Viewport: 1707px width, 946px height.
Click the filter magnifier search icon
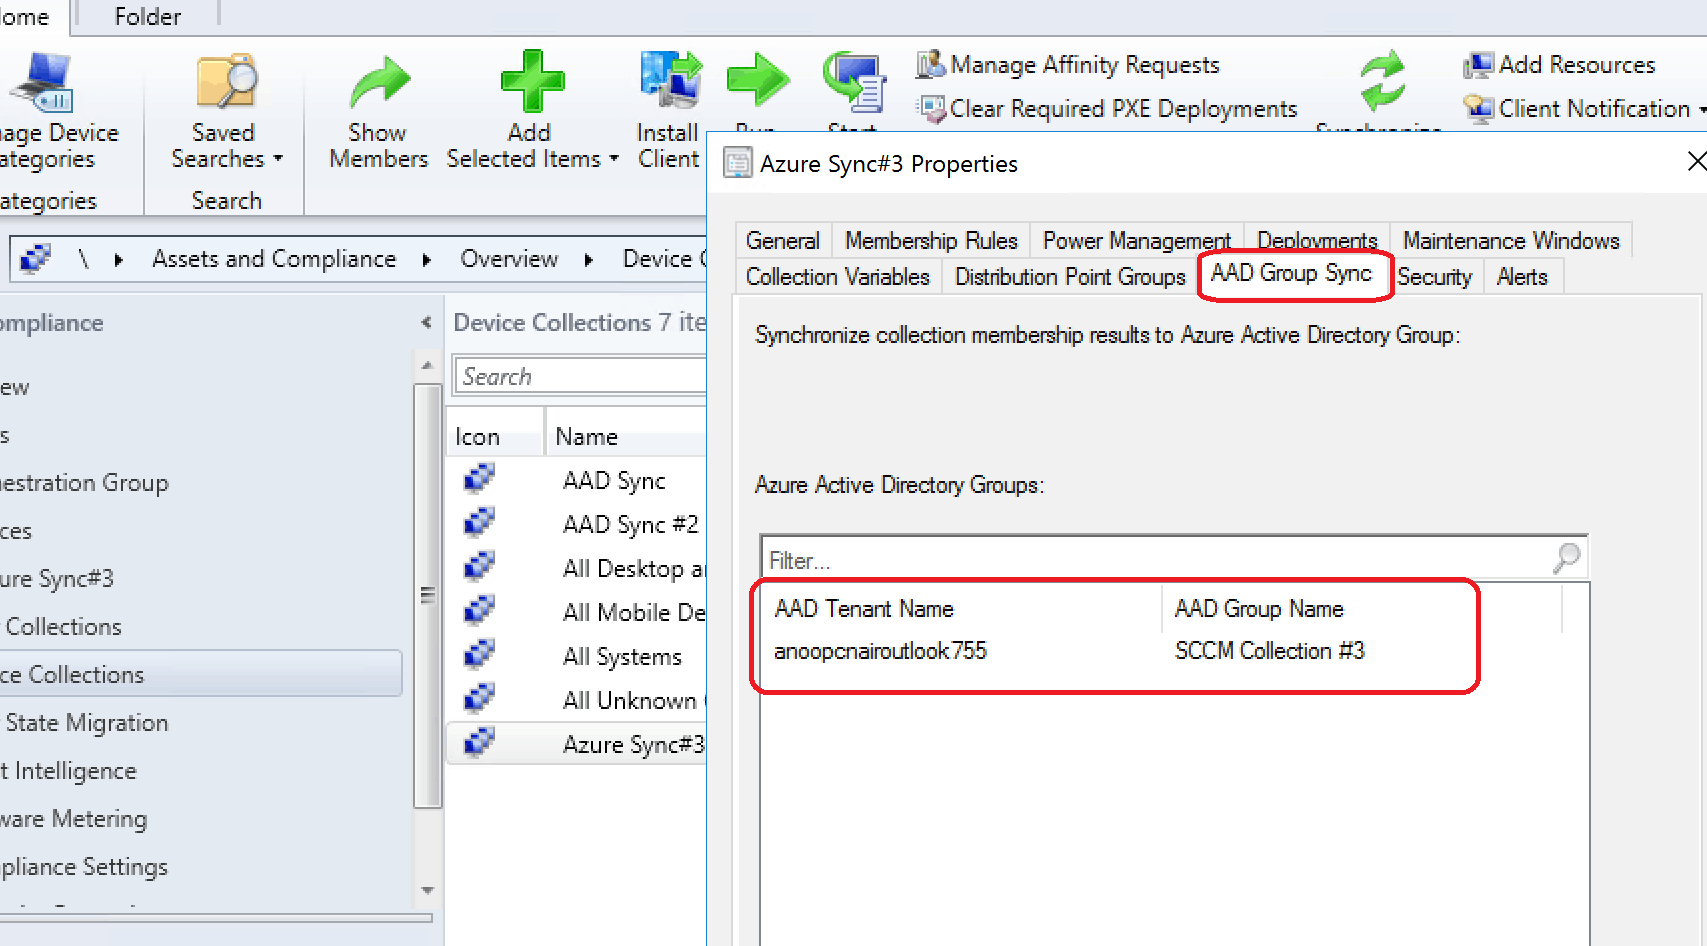point(1567,557)
